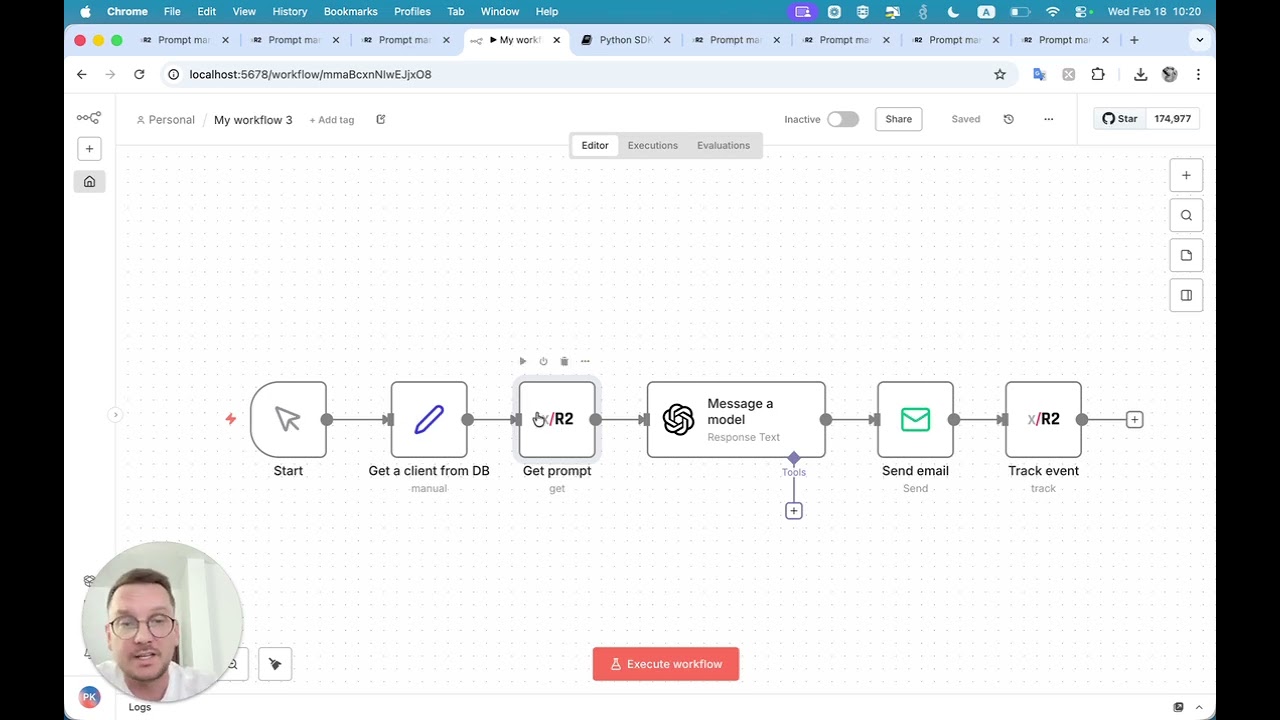1280x720 pixels.
Task: Open the Send email node
Action: (x=915, y=419)
